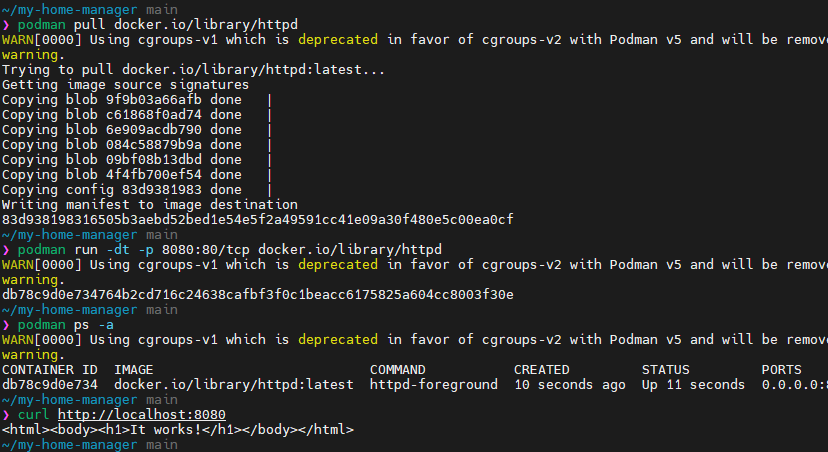Click 'Getting image source signatures' line
This screenshot has width=828, height=452.
click(125, 84)
